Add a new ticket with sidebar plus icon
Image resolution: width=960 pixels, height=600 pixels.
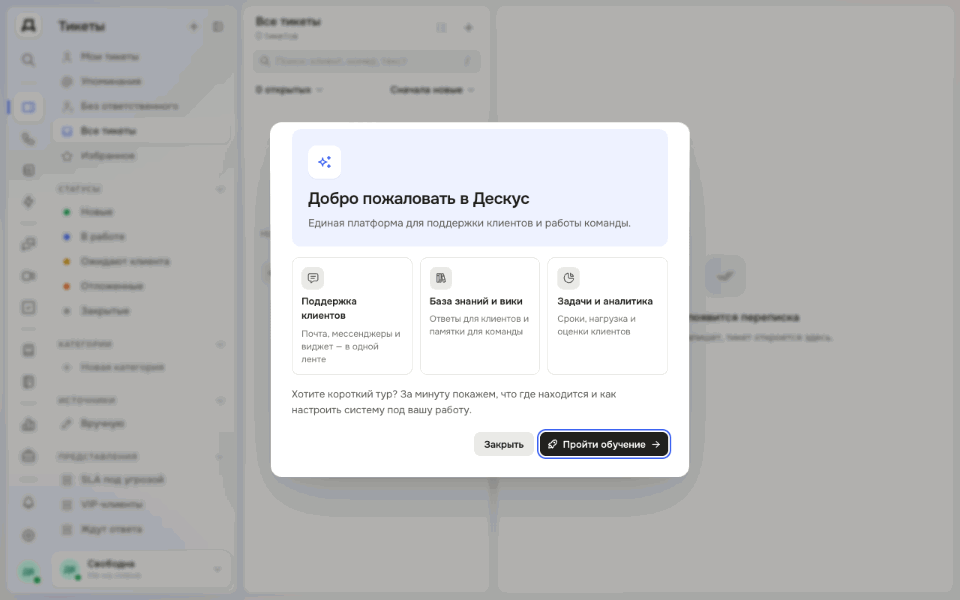click(193, 26)
